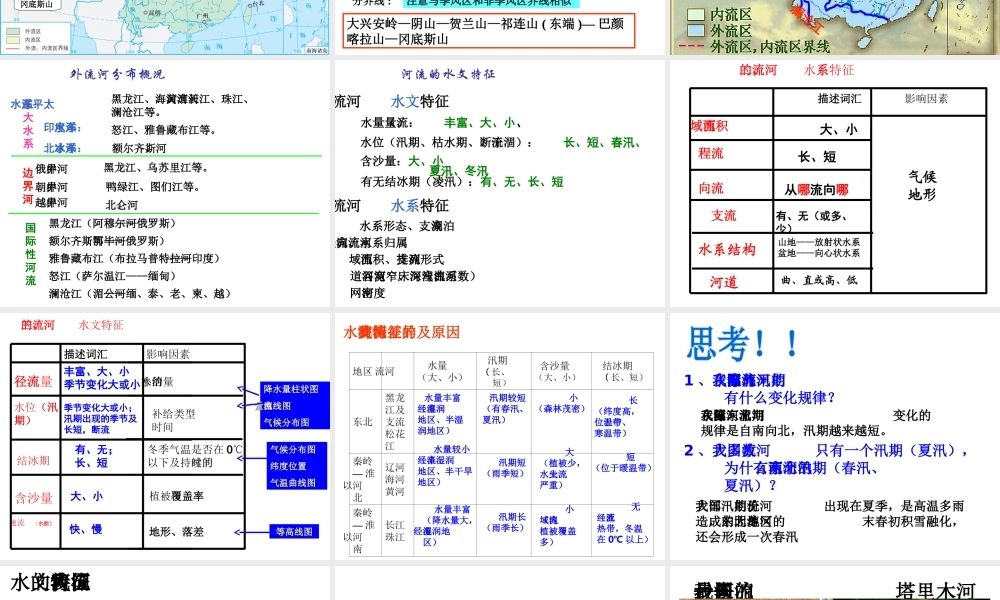Open the 水系特征 table slide thumbnail
The height and width of the screenshot is (600, 1000).
point(835,183)
